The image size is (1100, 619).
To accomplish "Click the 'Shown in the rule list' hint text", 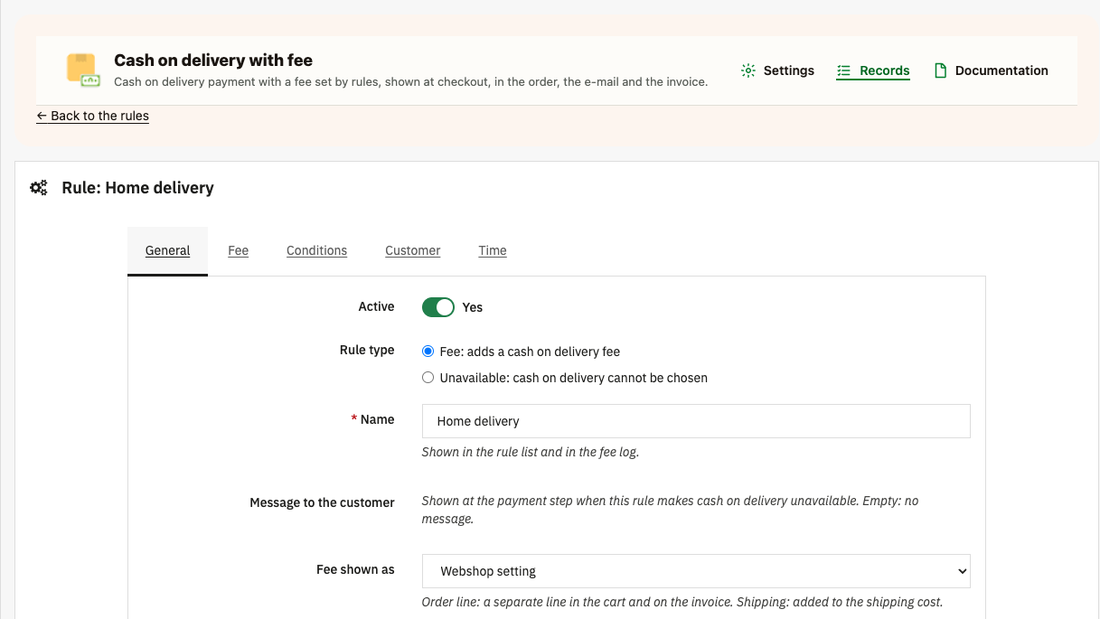I will 530,452.
